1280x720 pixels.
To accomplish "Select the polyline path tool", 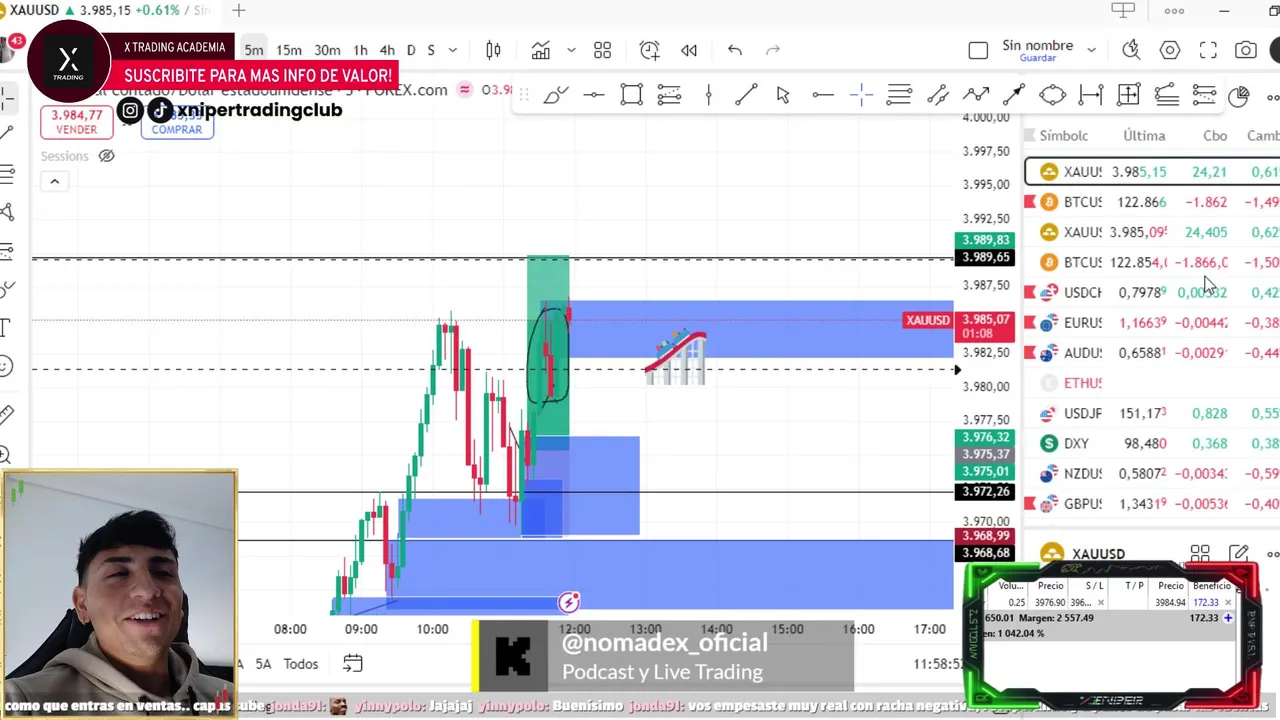I will click(x=975, y=95).
